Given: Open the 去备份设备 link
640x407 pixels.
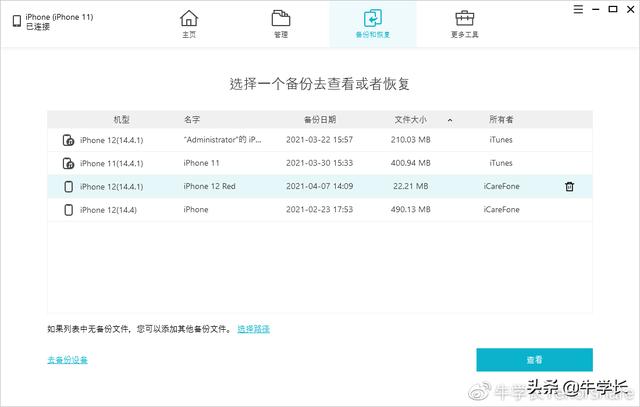Looking at the screenshot, I should pyautogui.click(x=67, y=360).
